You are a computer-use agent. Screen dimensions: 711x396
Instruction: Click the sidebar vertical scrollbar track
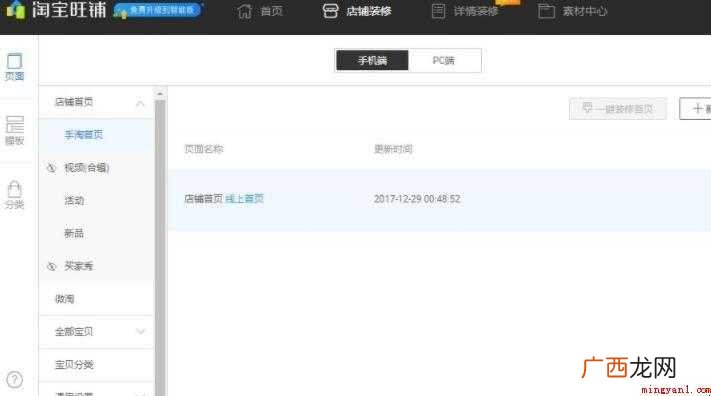pyautogui.click(x=160, y=247)
